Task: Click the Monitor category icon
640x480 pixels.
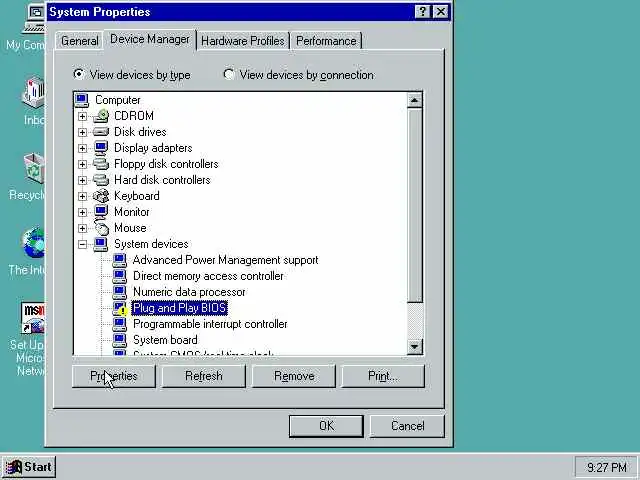Action: [101, 212]
